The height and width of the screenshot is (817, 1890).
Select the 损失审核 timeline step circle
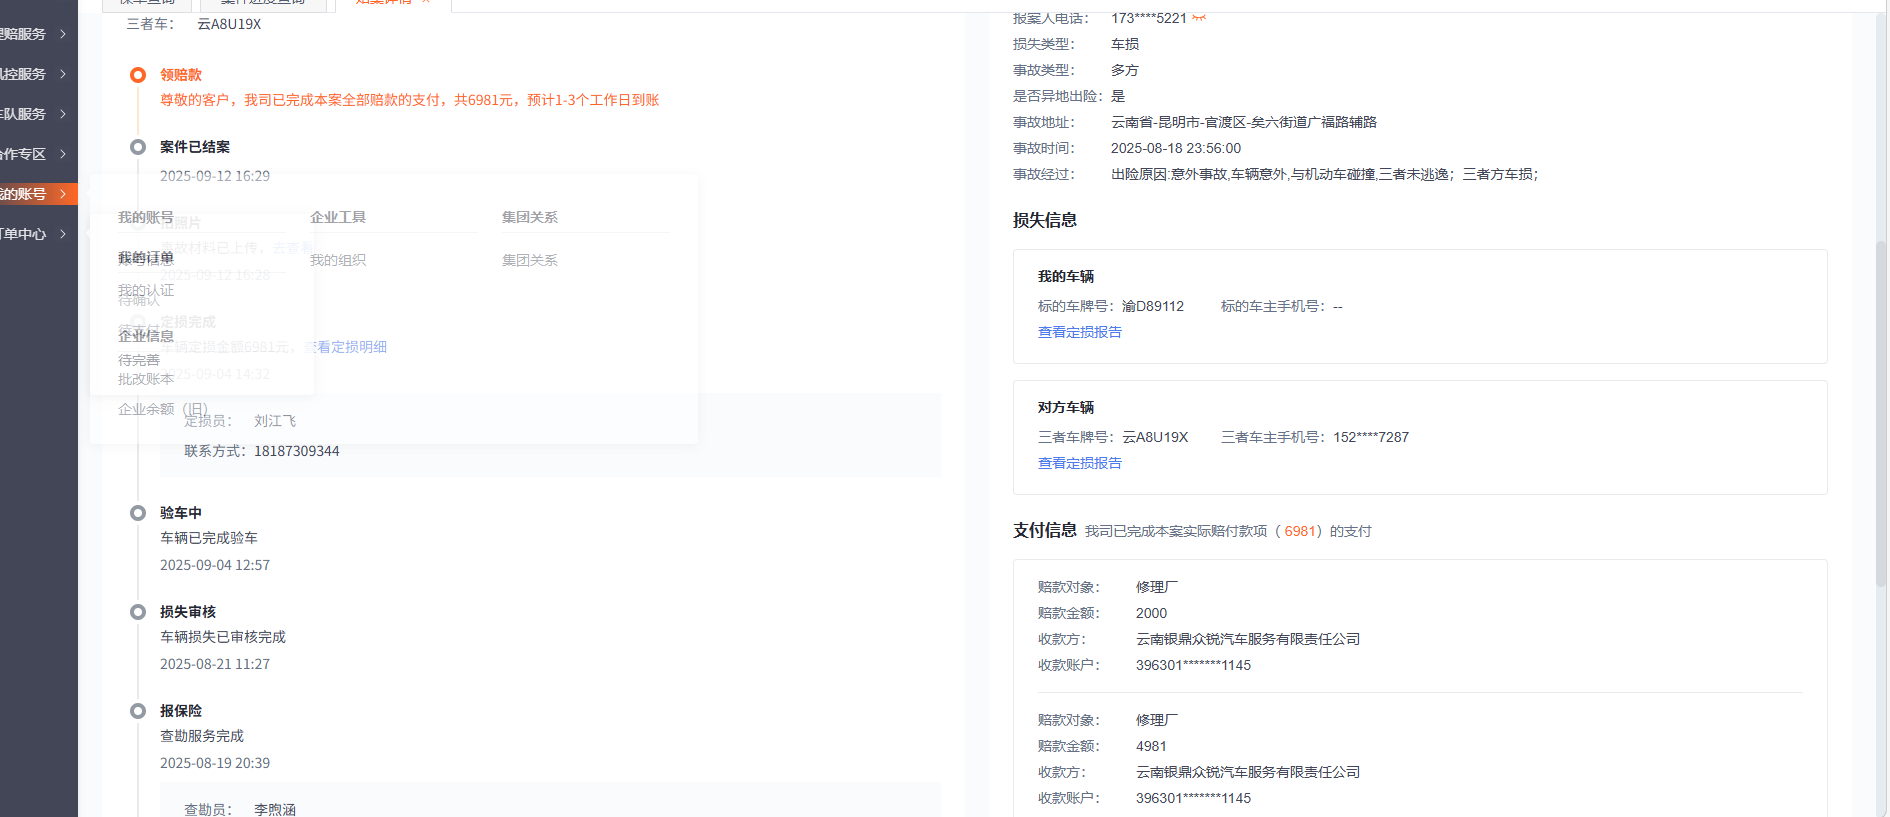pyautogui.click(x=138, y=612)
